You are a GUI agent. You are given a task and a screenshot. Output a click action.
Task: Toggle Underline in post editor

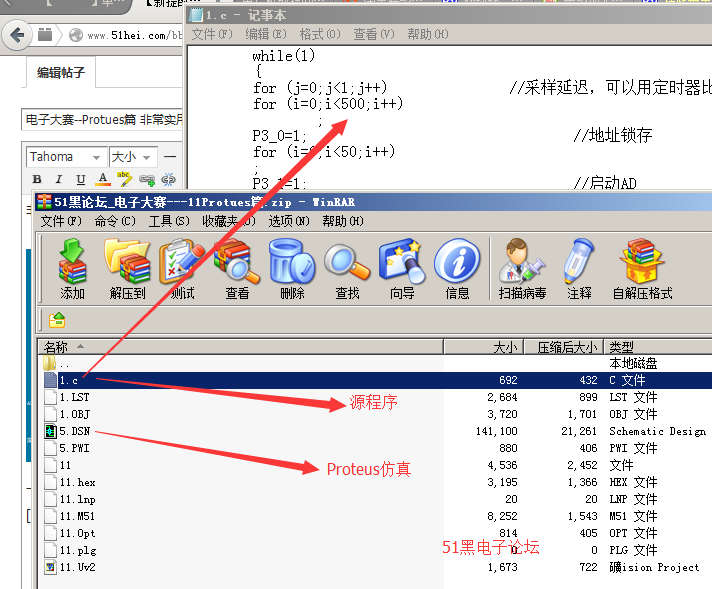coord(81,179)
